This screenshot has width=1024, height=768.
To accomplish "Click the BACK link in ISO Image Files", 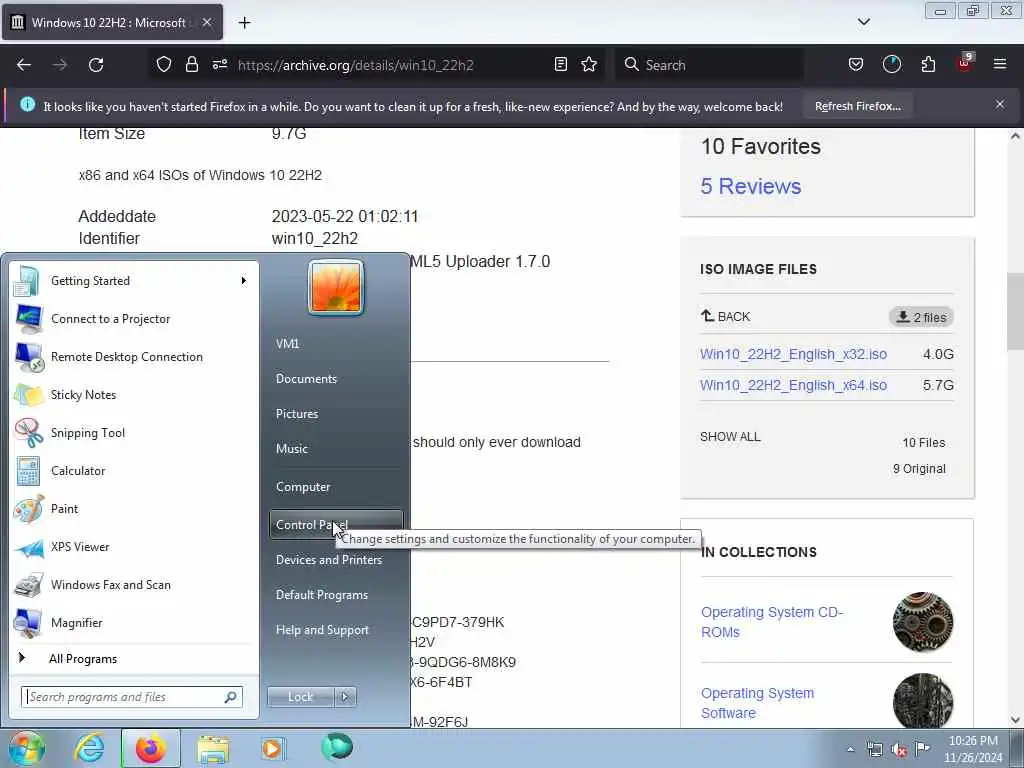I will (x=726, y=317).
